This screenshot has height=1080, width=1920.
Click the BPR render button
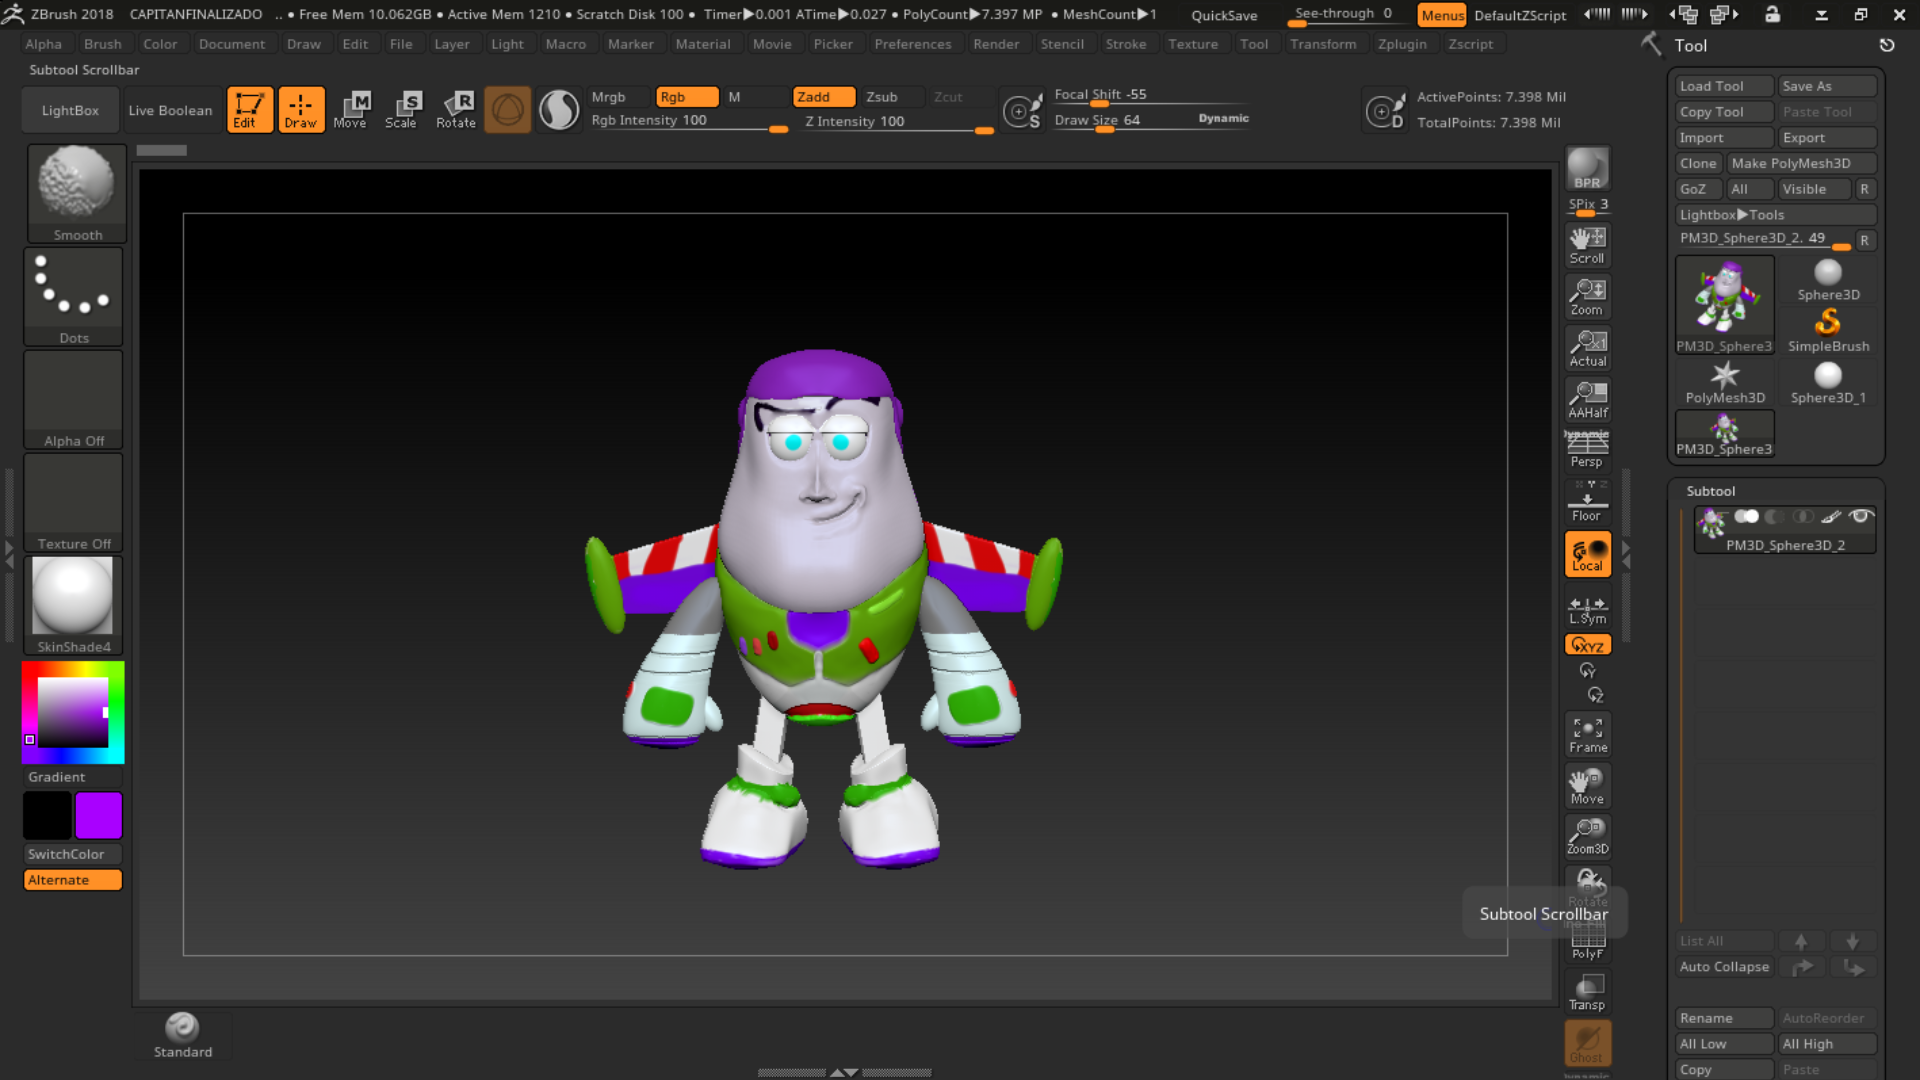click(x=1587, y=169)
